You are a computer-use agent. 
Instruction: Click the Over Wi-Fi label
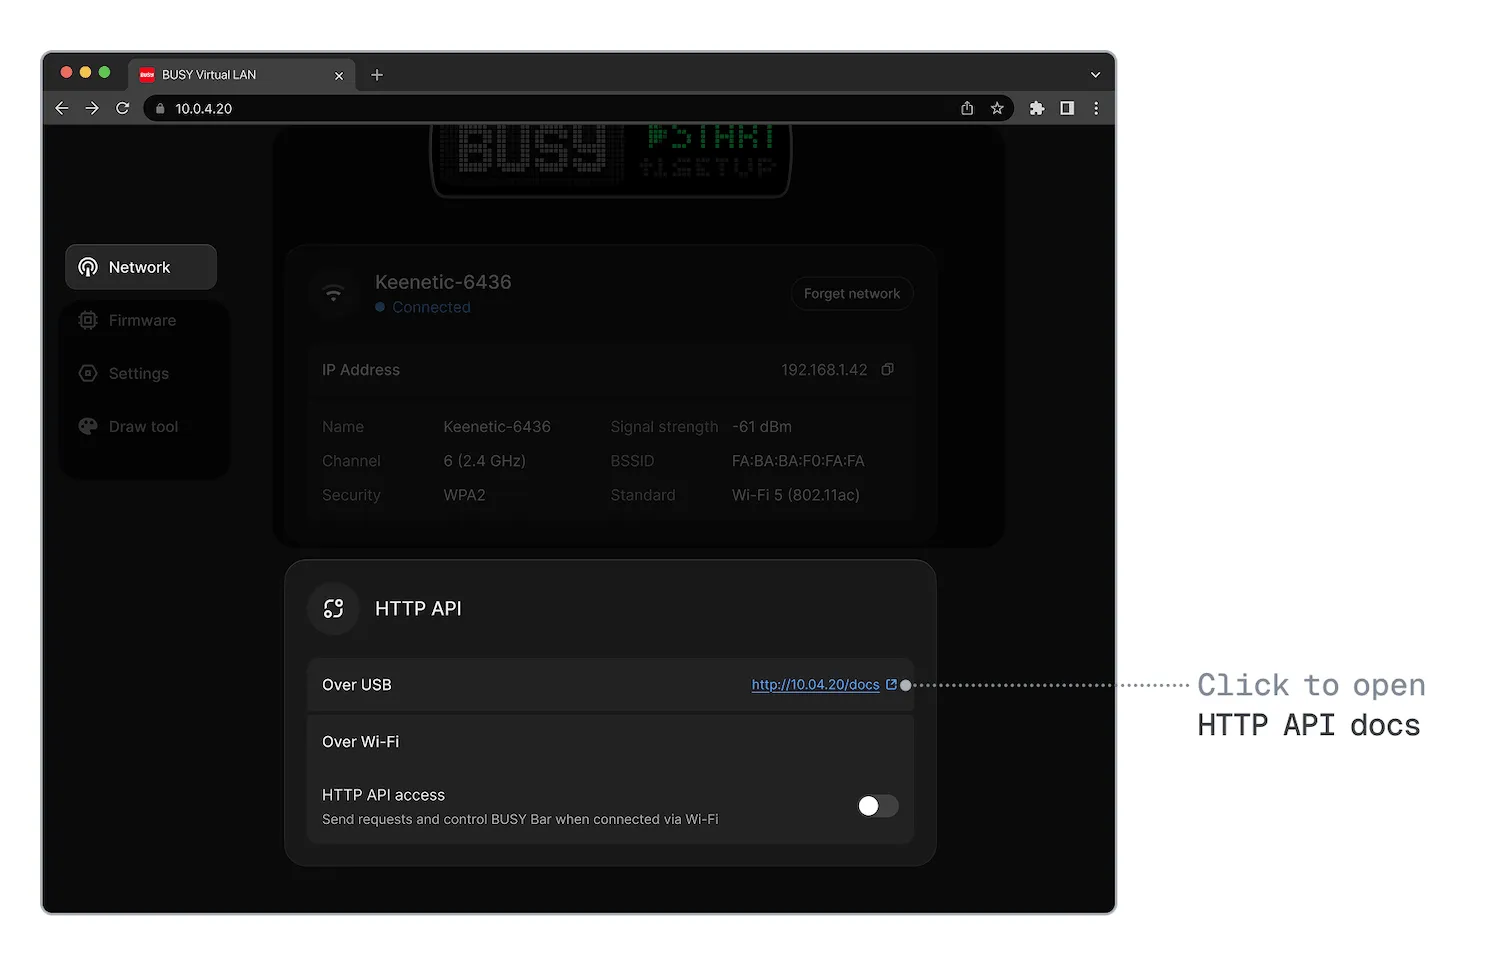click(361, 742)
